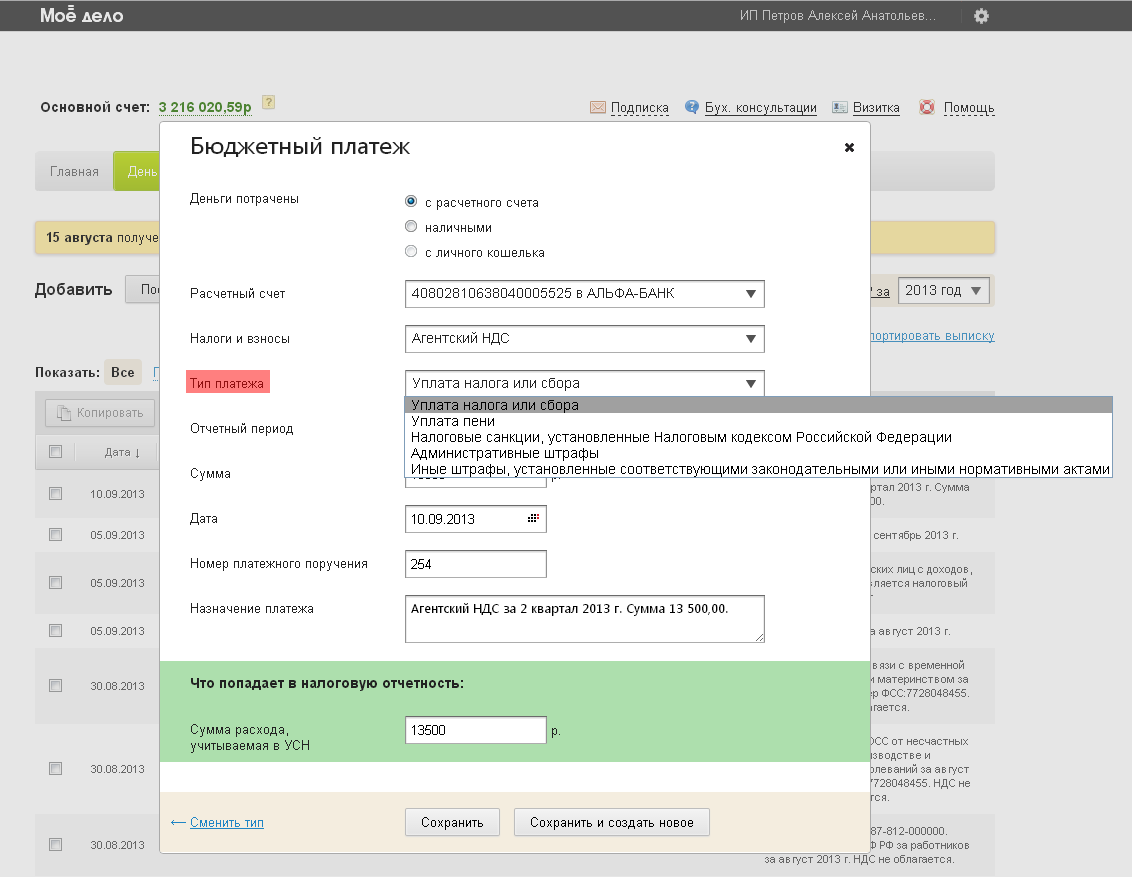Select the наличными payment option
The image size is (1132, 877).
coord(411,227)
